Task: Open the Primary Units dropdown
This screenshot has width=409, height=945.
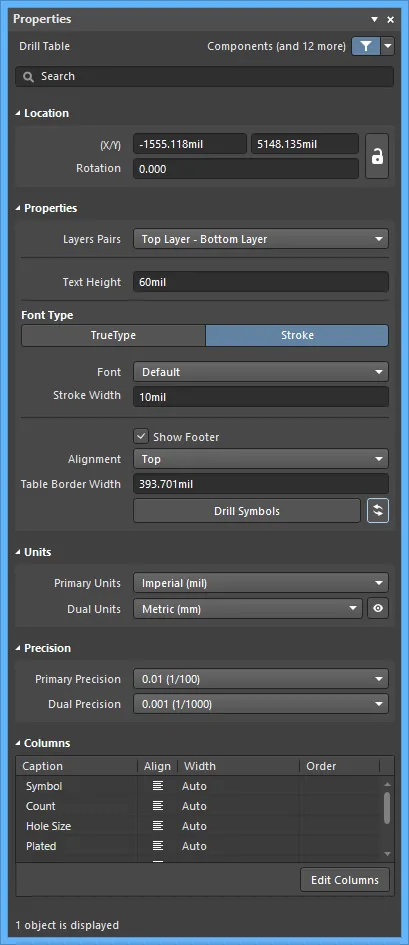Action: coord(261,583)
